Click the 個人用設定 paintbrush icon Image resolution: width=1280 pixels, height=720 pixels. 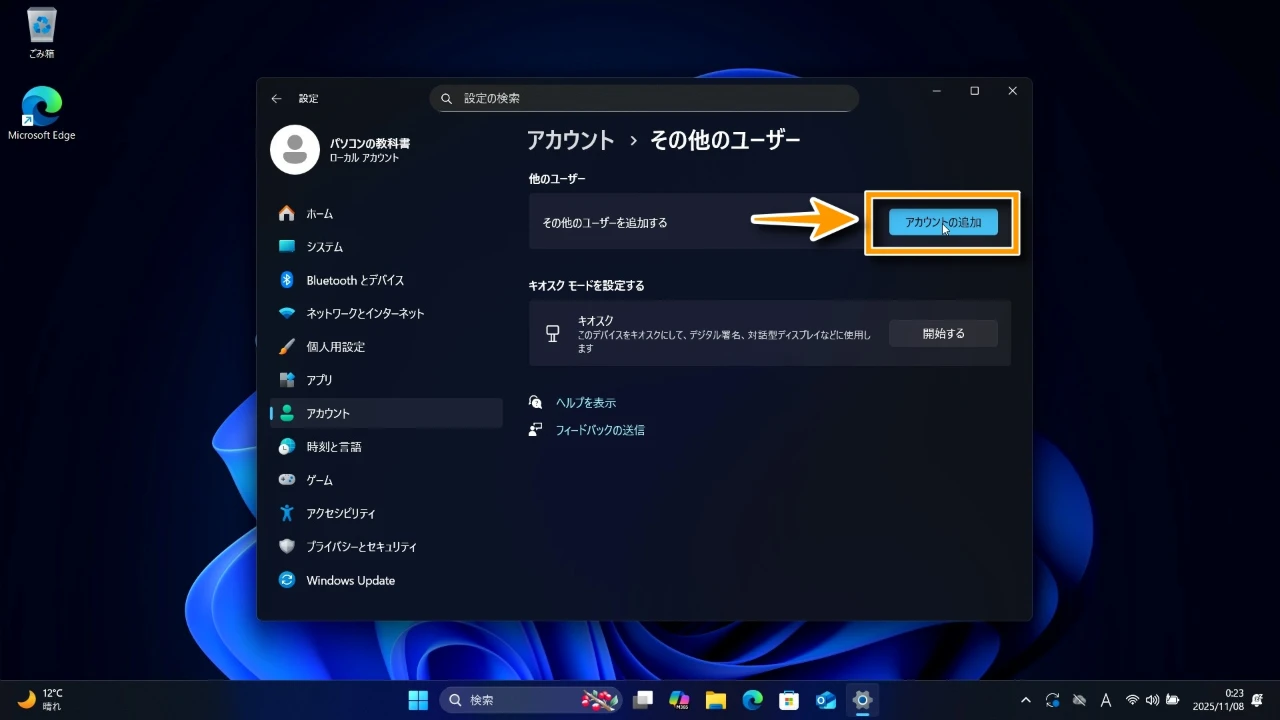point(287,347)
